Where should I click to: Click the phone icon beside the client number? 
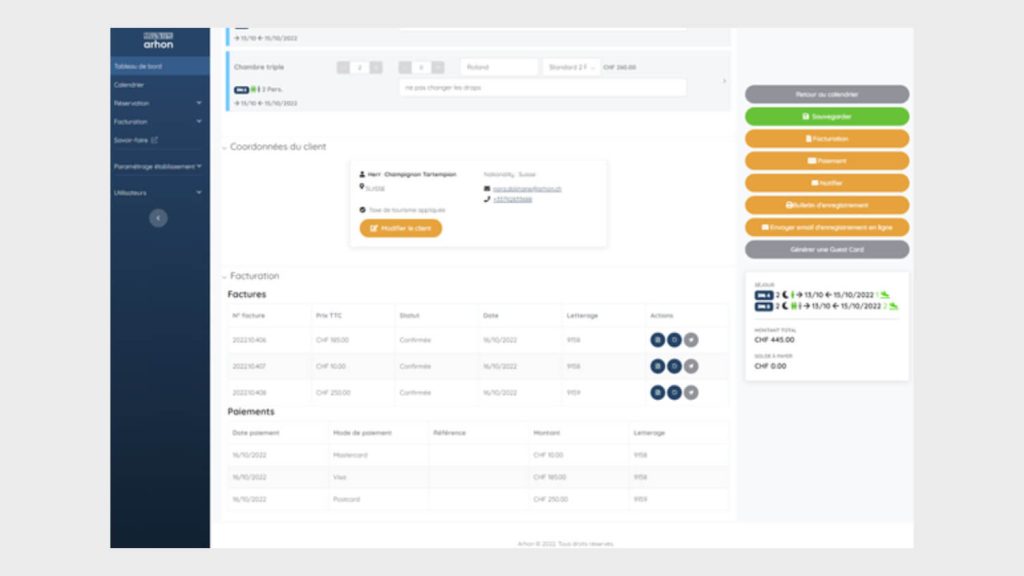[487, 199]
